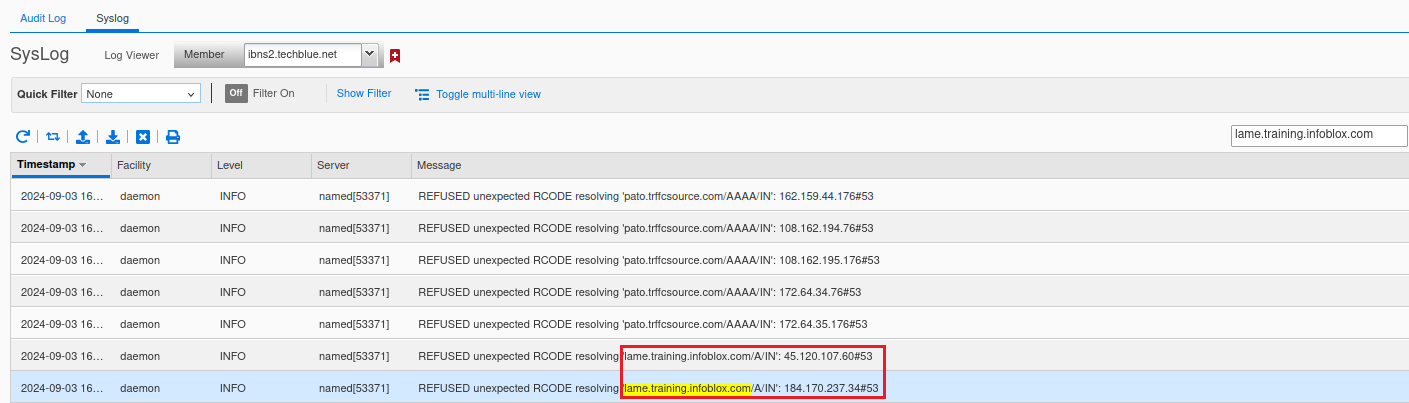Screen dimensions: 1409x403
Task: Click the multi-line view list icon
Action: (422, 94)
